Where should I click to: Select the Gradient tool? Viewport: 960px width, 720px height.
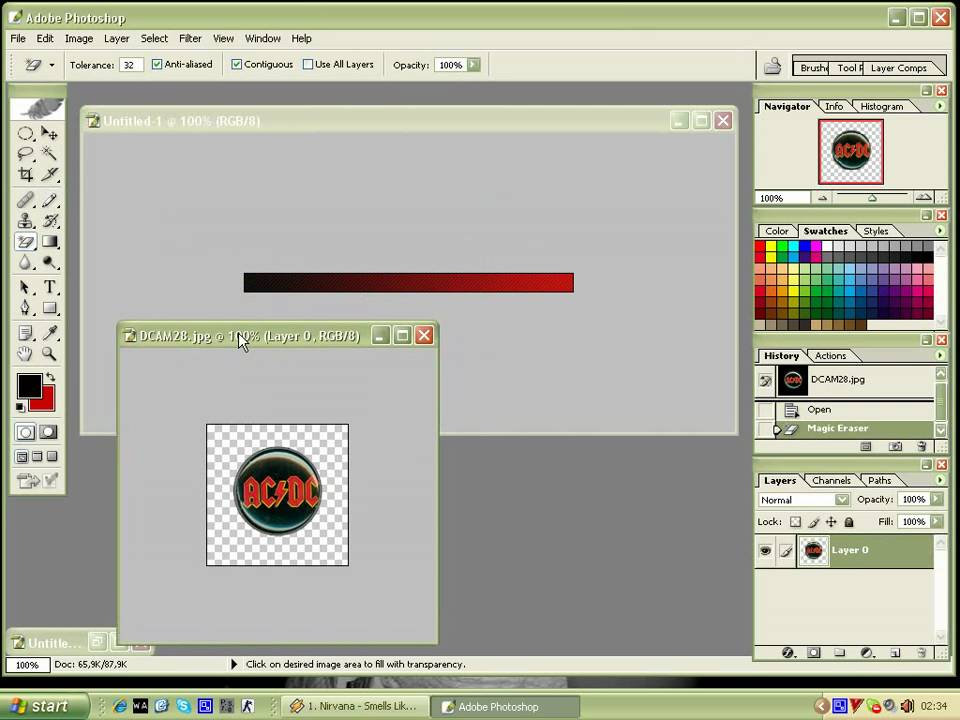coord(50,242)
